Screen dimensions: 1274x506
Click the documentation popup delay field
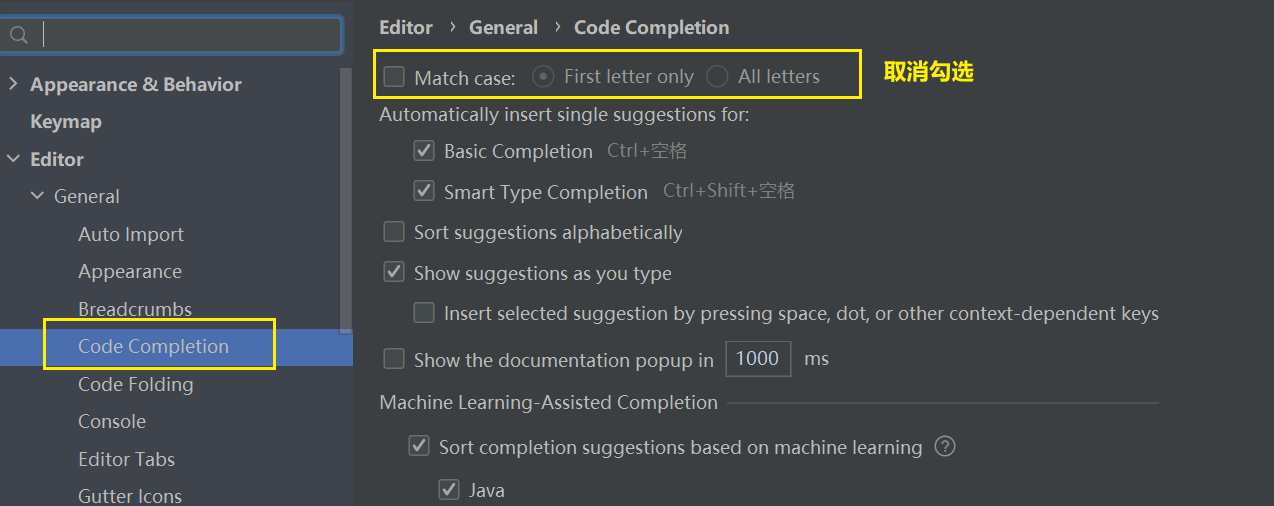click(x=758, y=359)
